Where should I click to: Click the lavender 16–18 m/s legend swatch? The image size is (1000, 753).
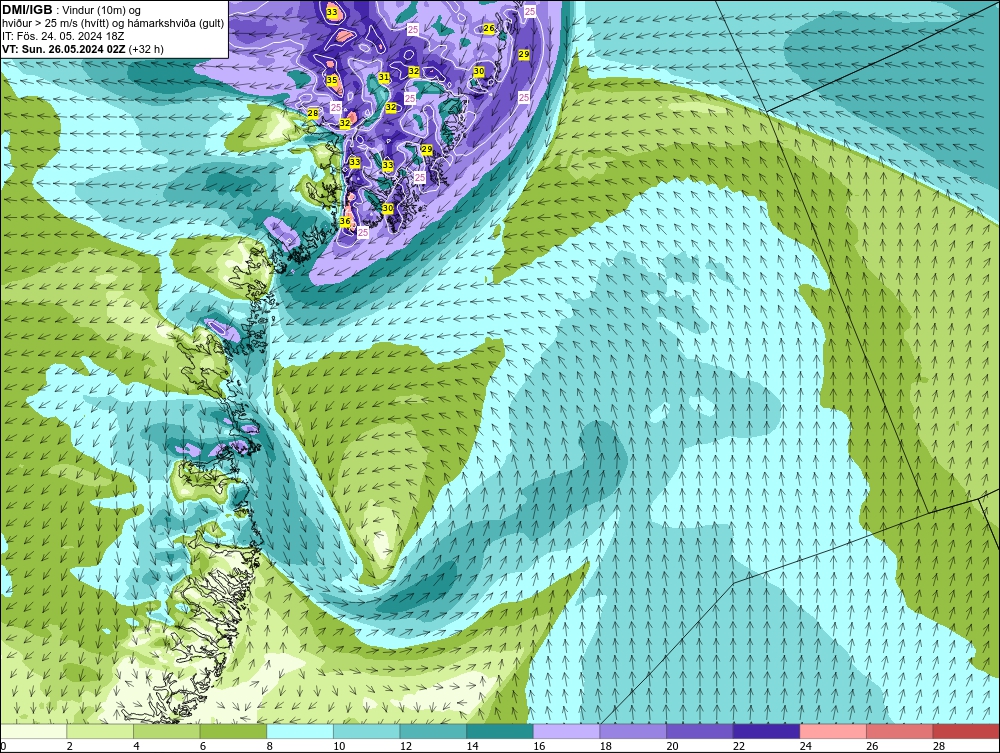pos(566,731)
